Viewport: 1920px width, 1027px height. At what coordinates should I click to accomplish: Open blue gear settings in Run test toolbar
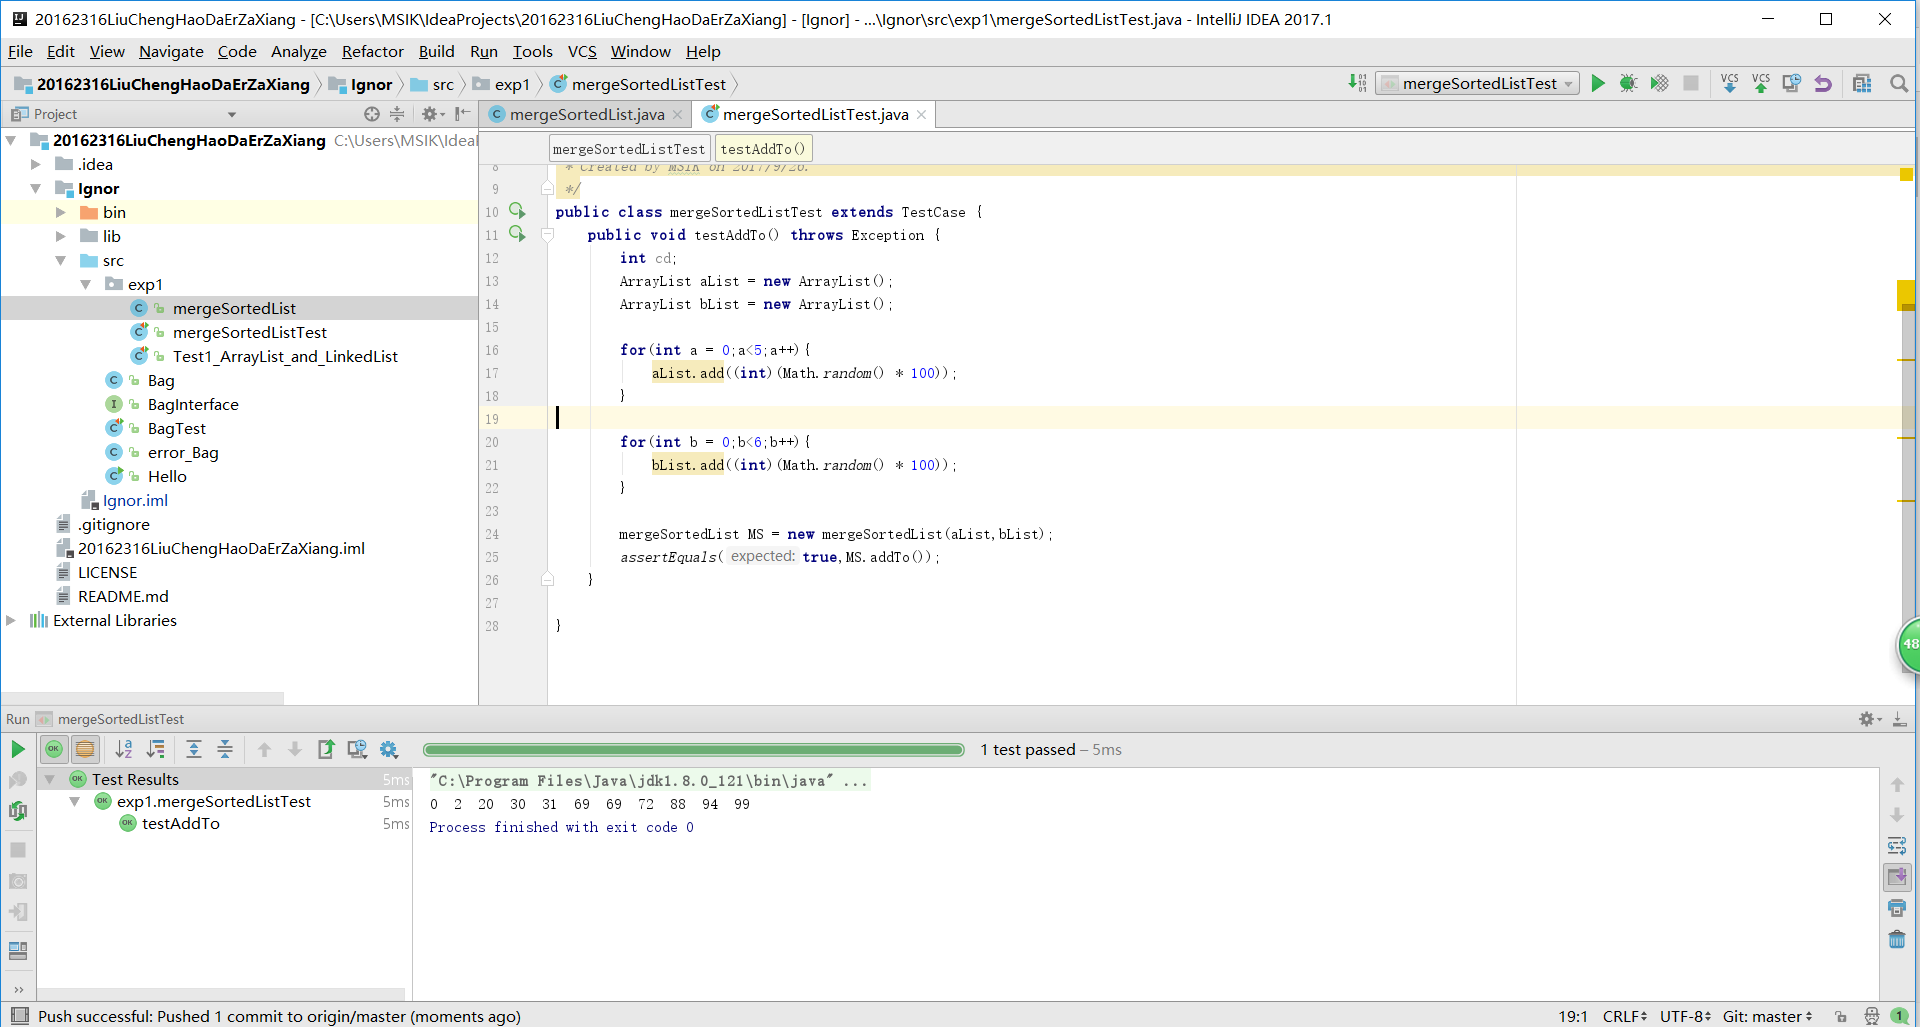(x=389, y=749)
